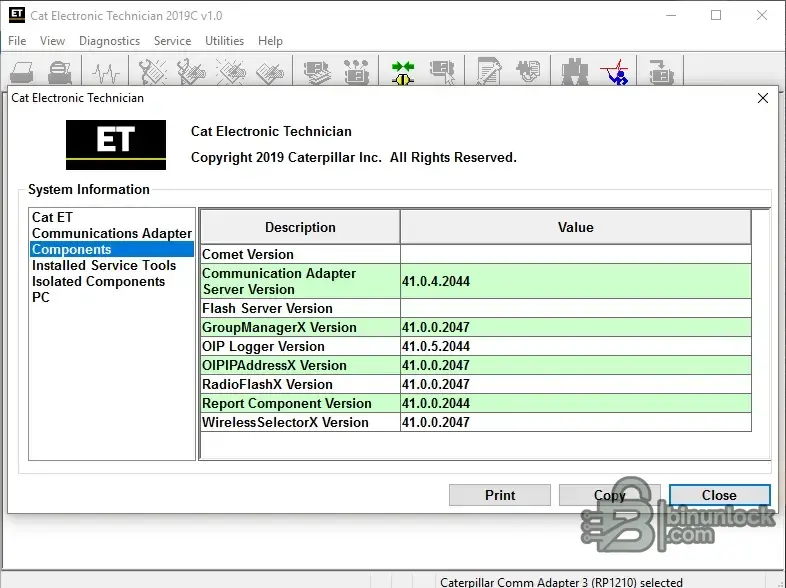
Task: Open the Diagnostics menu
Action: pos(109,41)
